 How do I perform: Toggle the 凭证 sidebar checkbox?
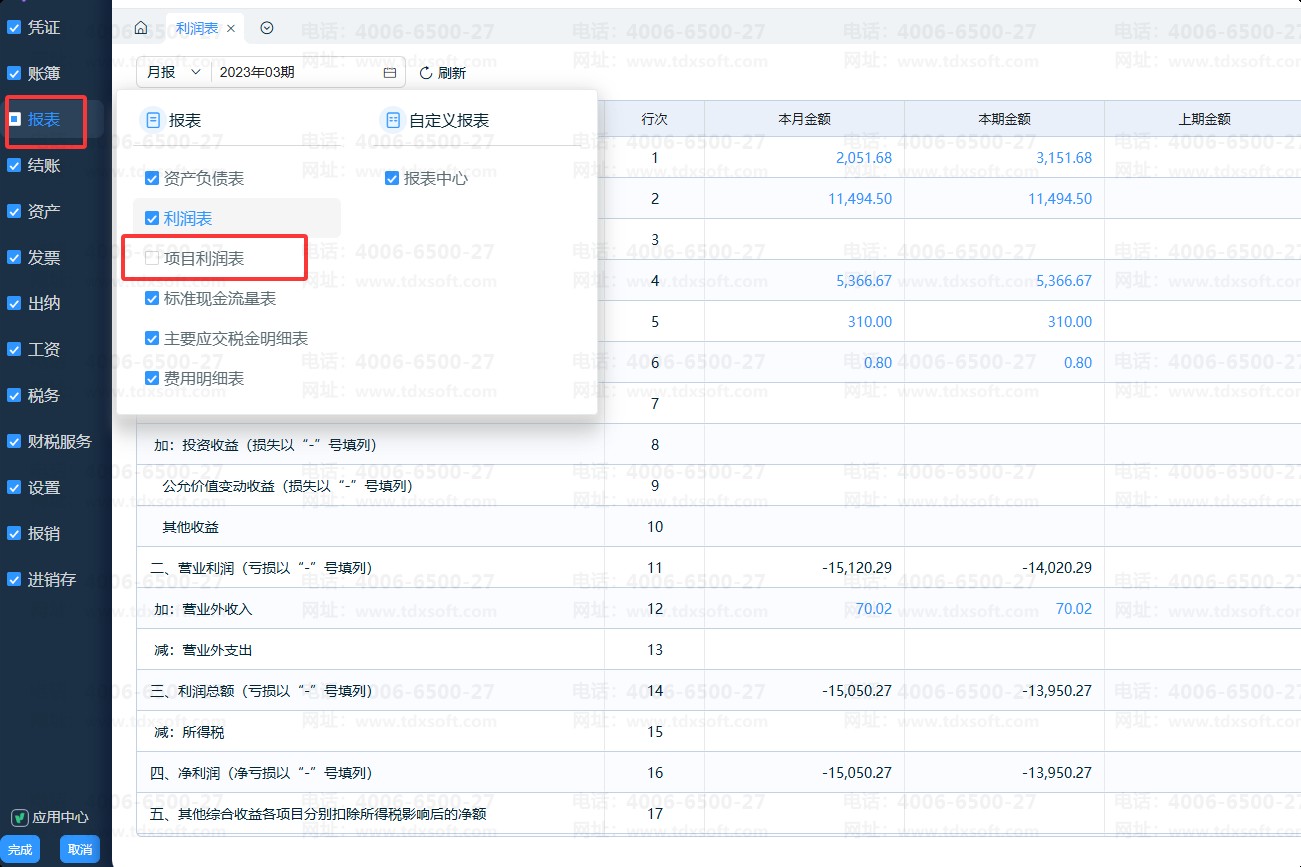(14, 28)
